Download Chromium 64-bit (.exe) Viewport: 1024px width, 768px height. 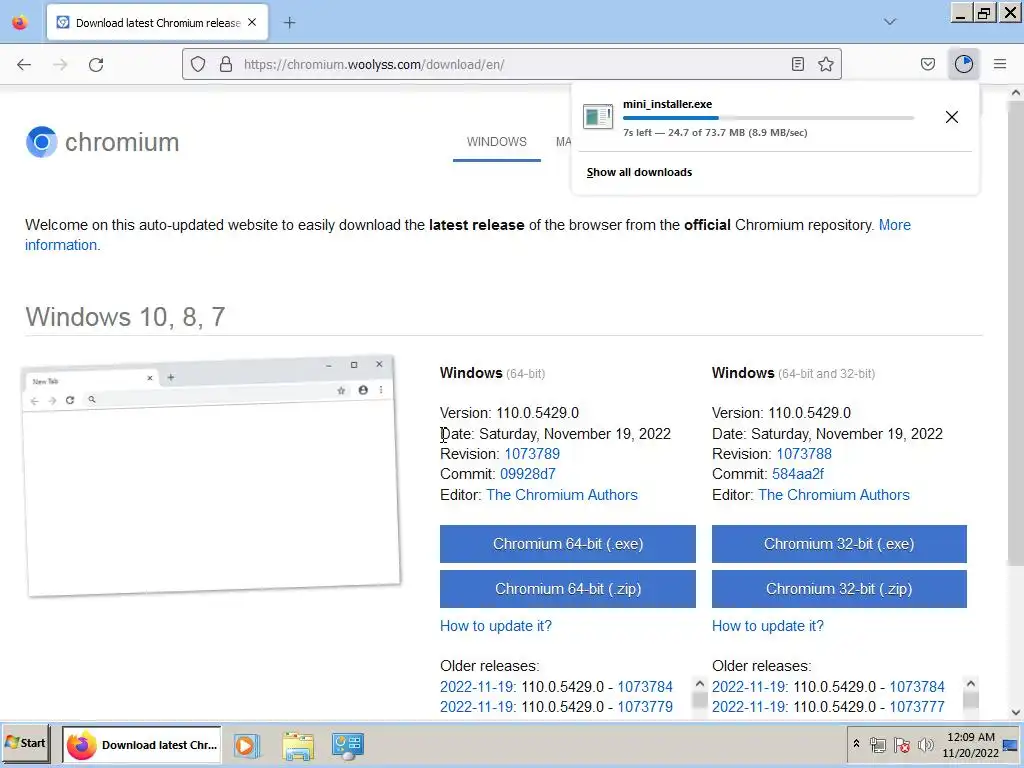(568, 544)
